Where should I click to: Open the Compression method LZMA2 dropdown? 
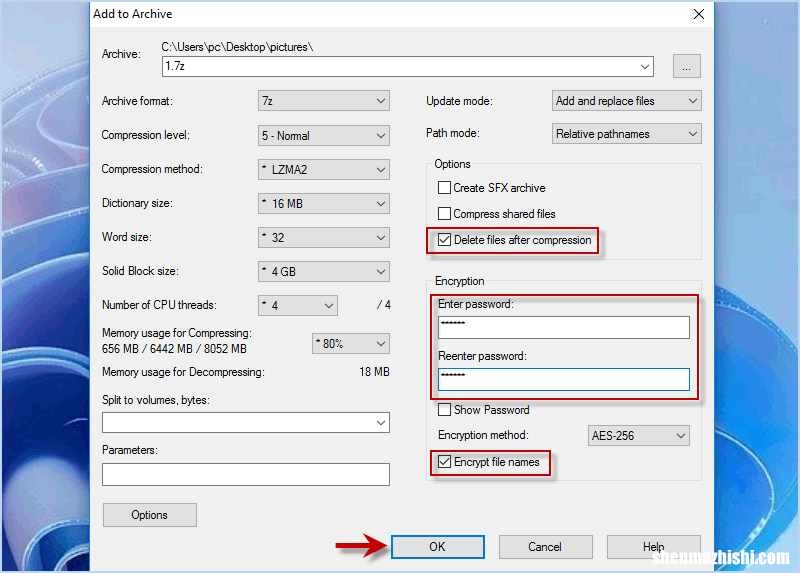click(323, 169)
